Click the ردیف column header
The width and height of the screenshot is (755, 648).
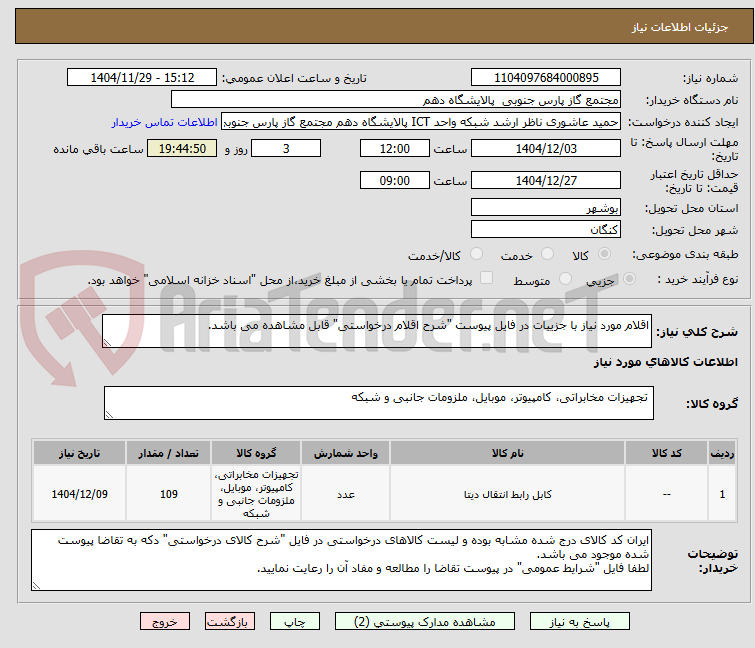[x=722, y=453]
